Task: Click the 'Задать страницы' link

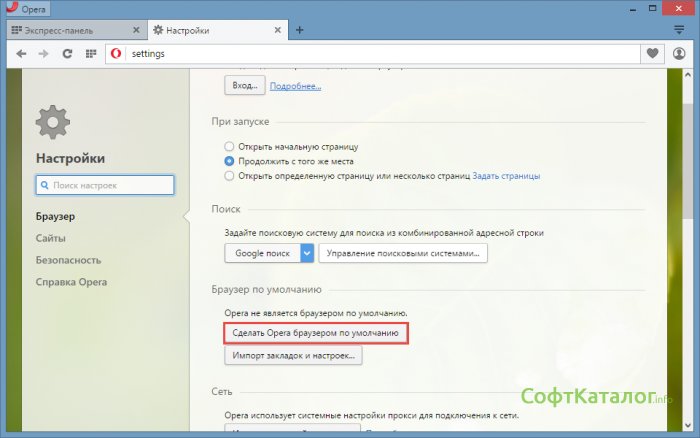Action: (506, 176)
